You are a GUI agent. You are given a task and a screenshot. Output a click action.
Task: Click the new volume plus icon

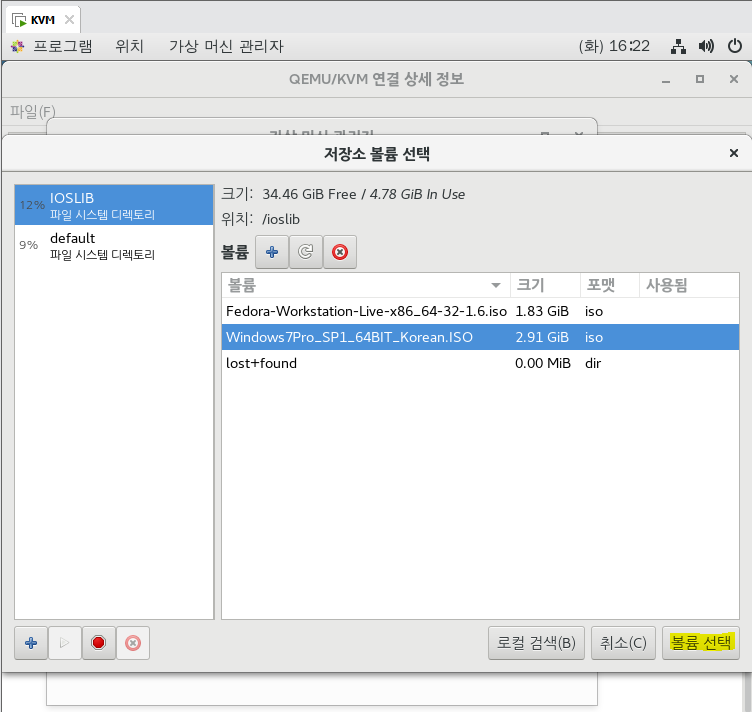pos(272,252)
